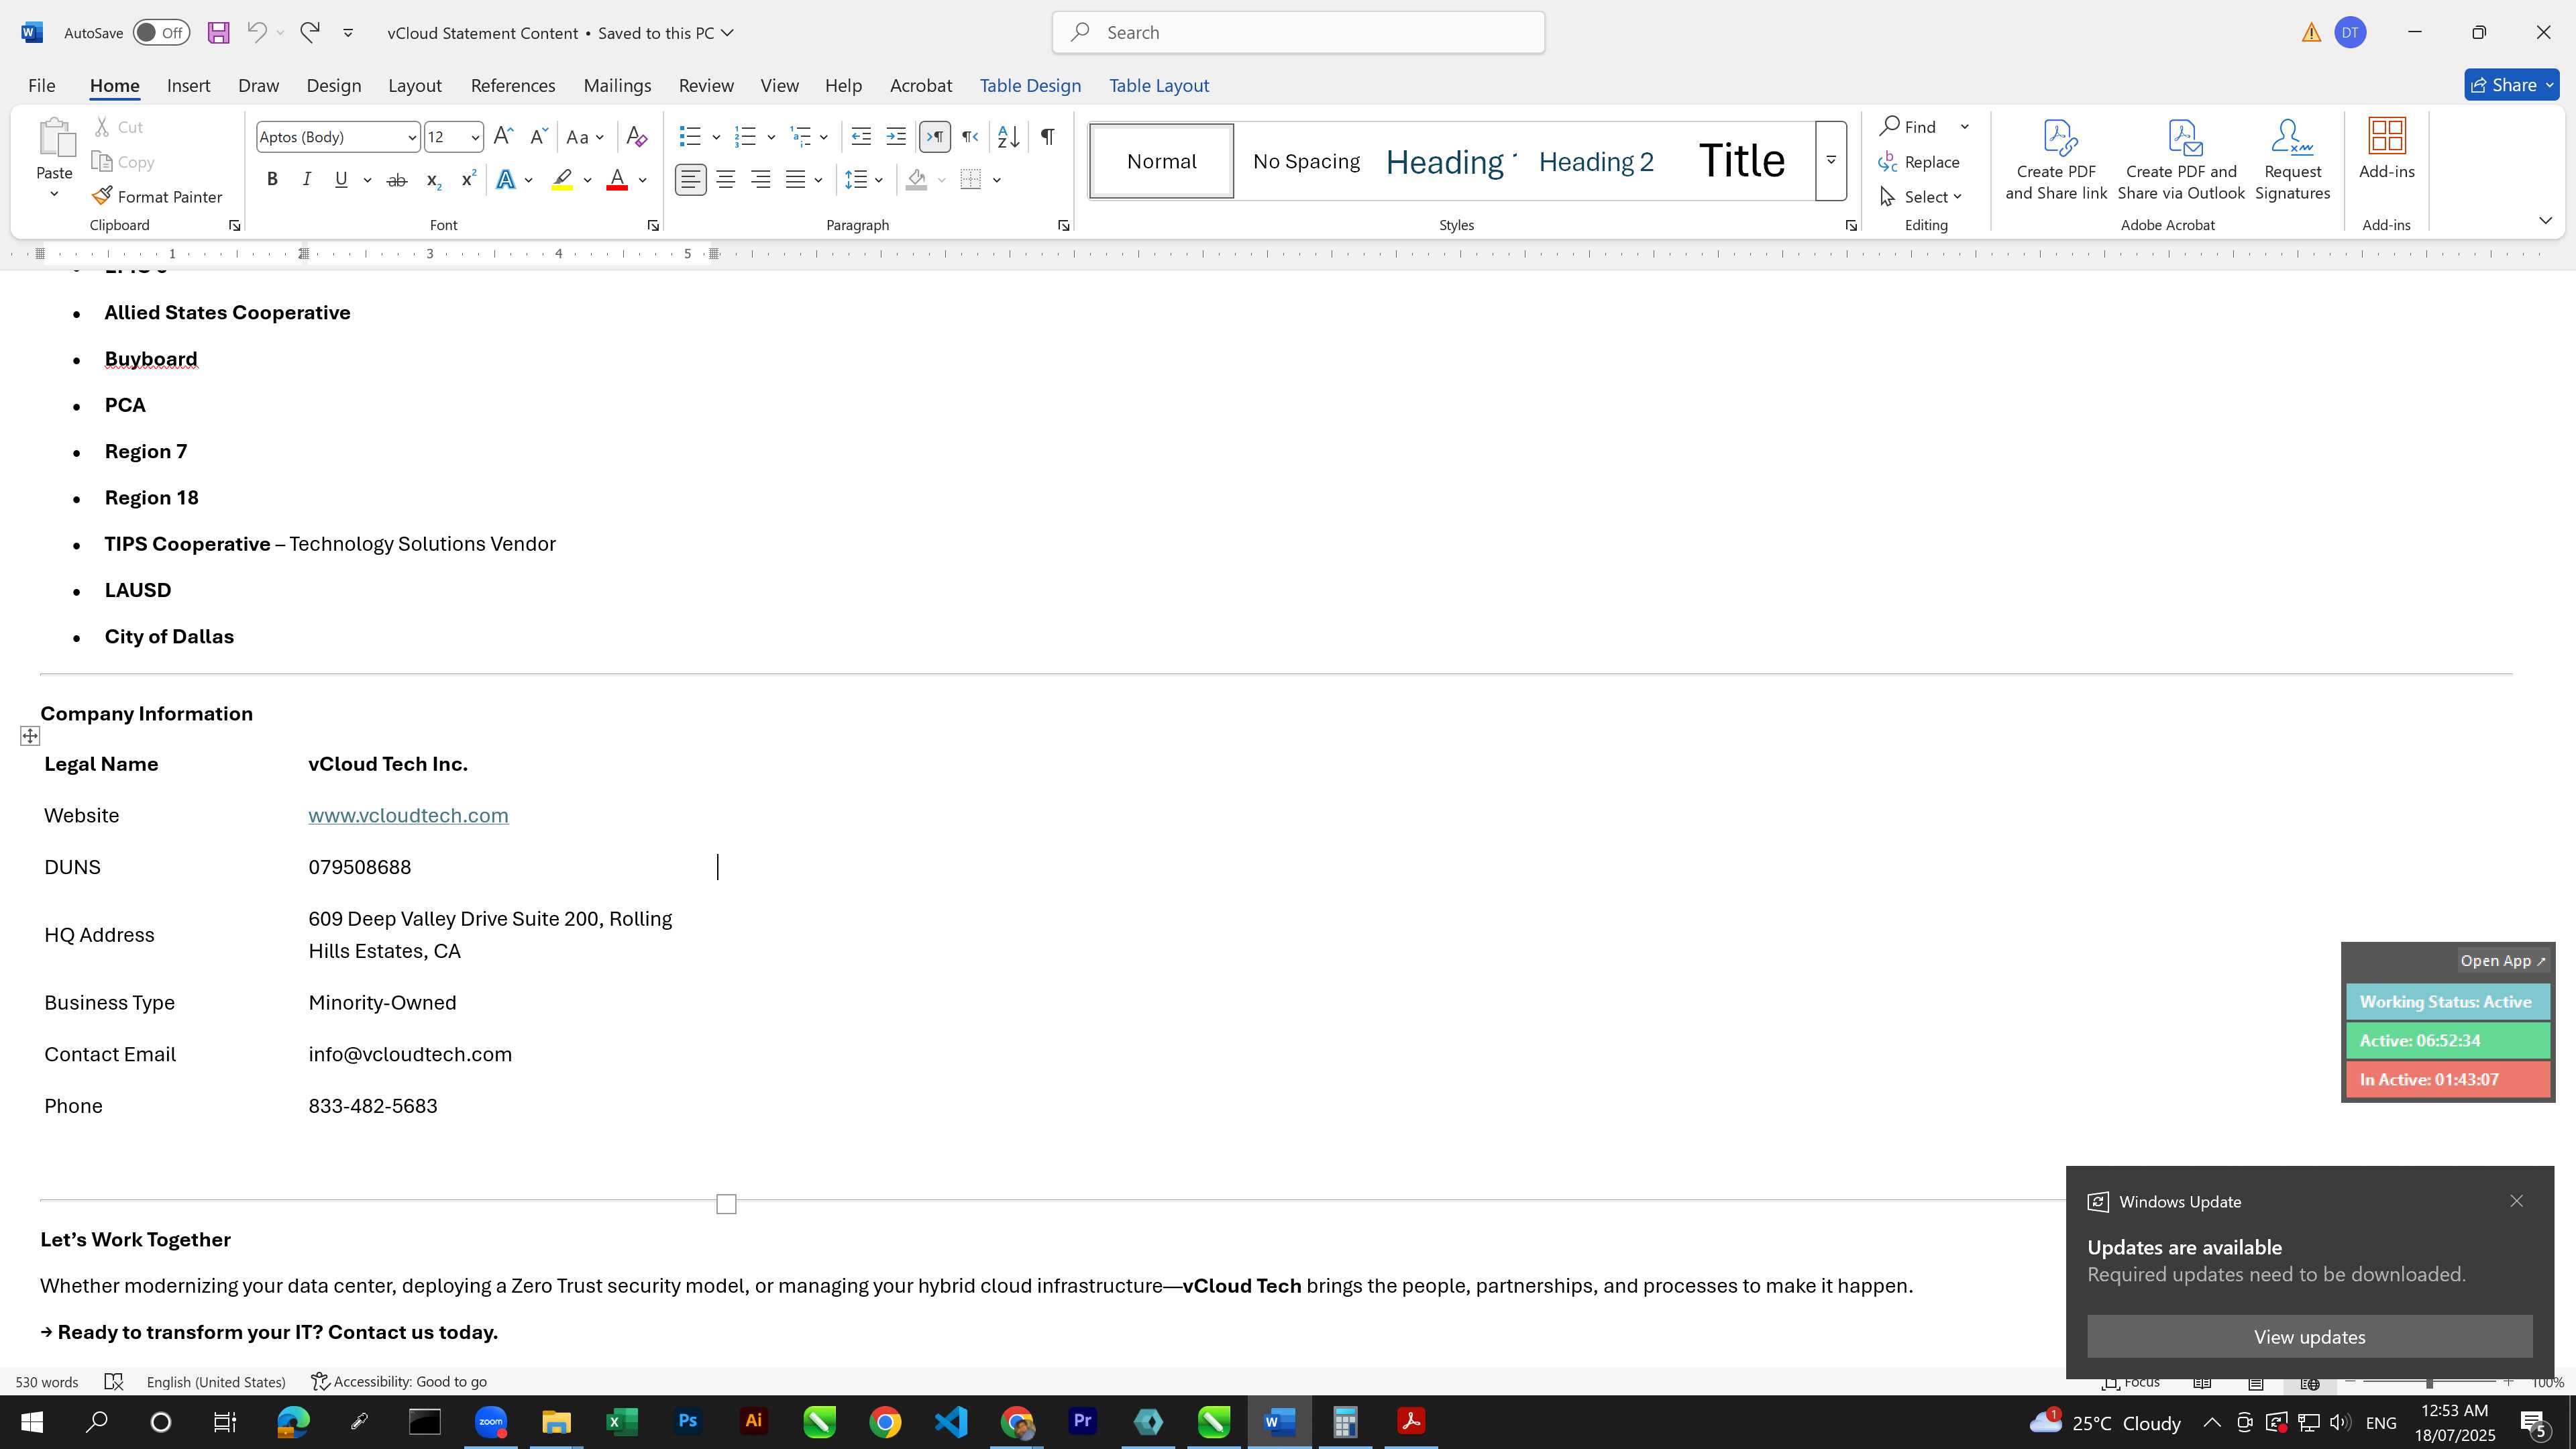The height and width of the screenshot is (1449, 2576).
Task: Sort the selected text alphabetically
Action: click(x=1009, y=137)
